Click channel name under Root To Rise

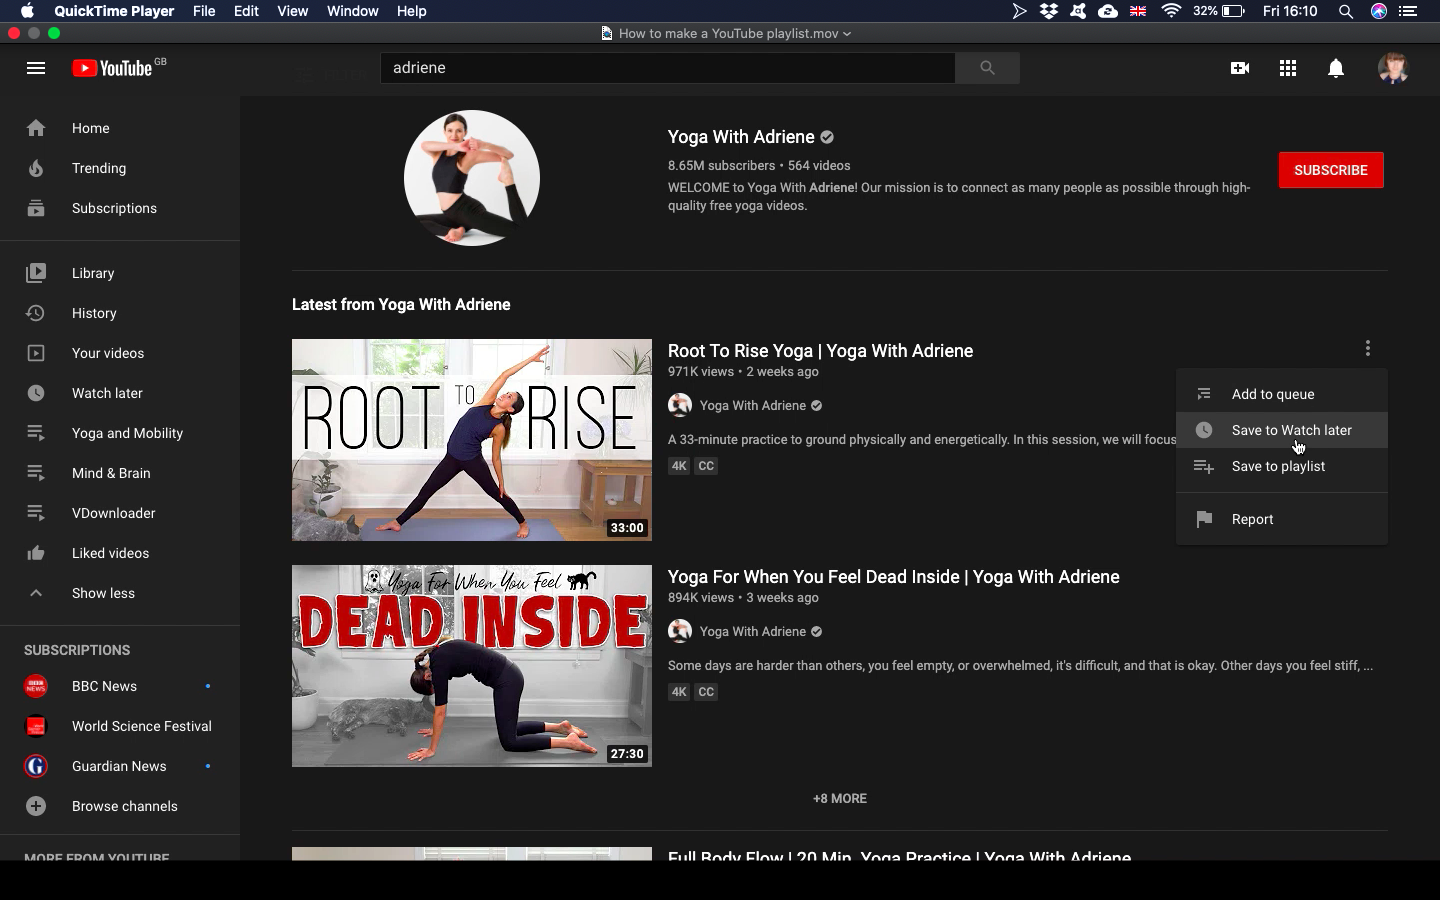[x=753, y=405]
